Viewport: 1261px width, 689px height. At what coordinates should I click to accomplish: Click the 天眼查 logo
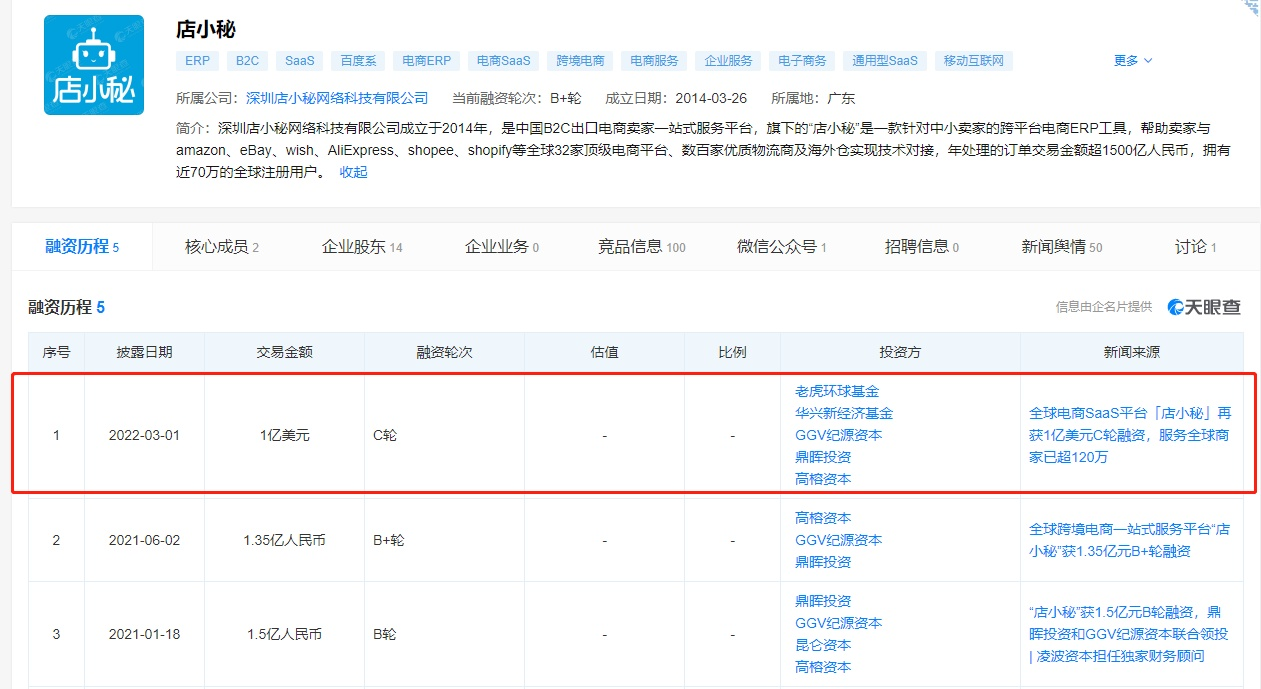pos(1205,308)
